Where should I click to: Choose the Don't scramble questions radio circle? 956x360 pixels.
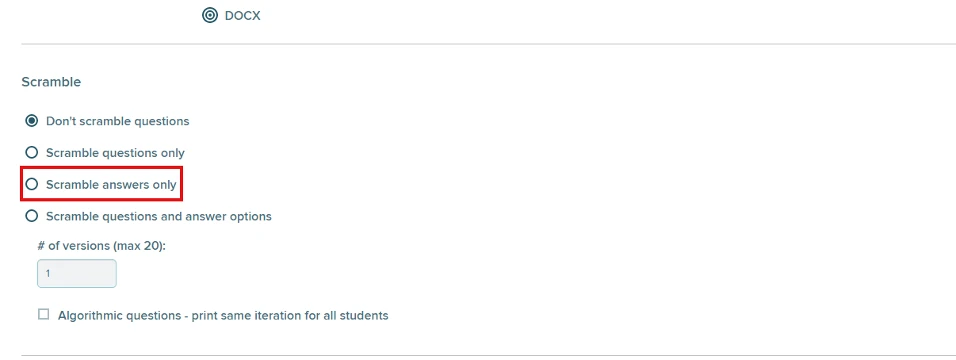coord(31,121)
